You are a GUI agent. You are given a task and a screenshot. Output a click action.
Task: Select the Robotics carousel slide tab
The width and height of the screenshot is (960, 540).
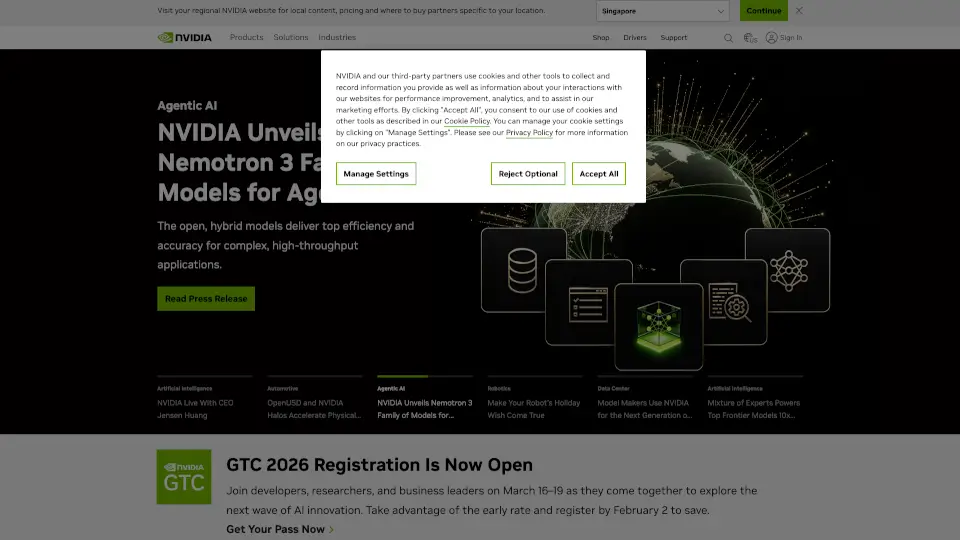tap(534, 402)
